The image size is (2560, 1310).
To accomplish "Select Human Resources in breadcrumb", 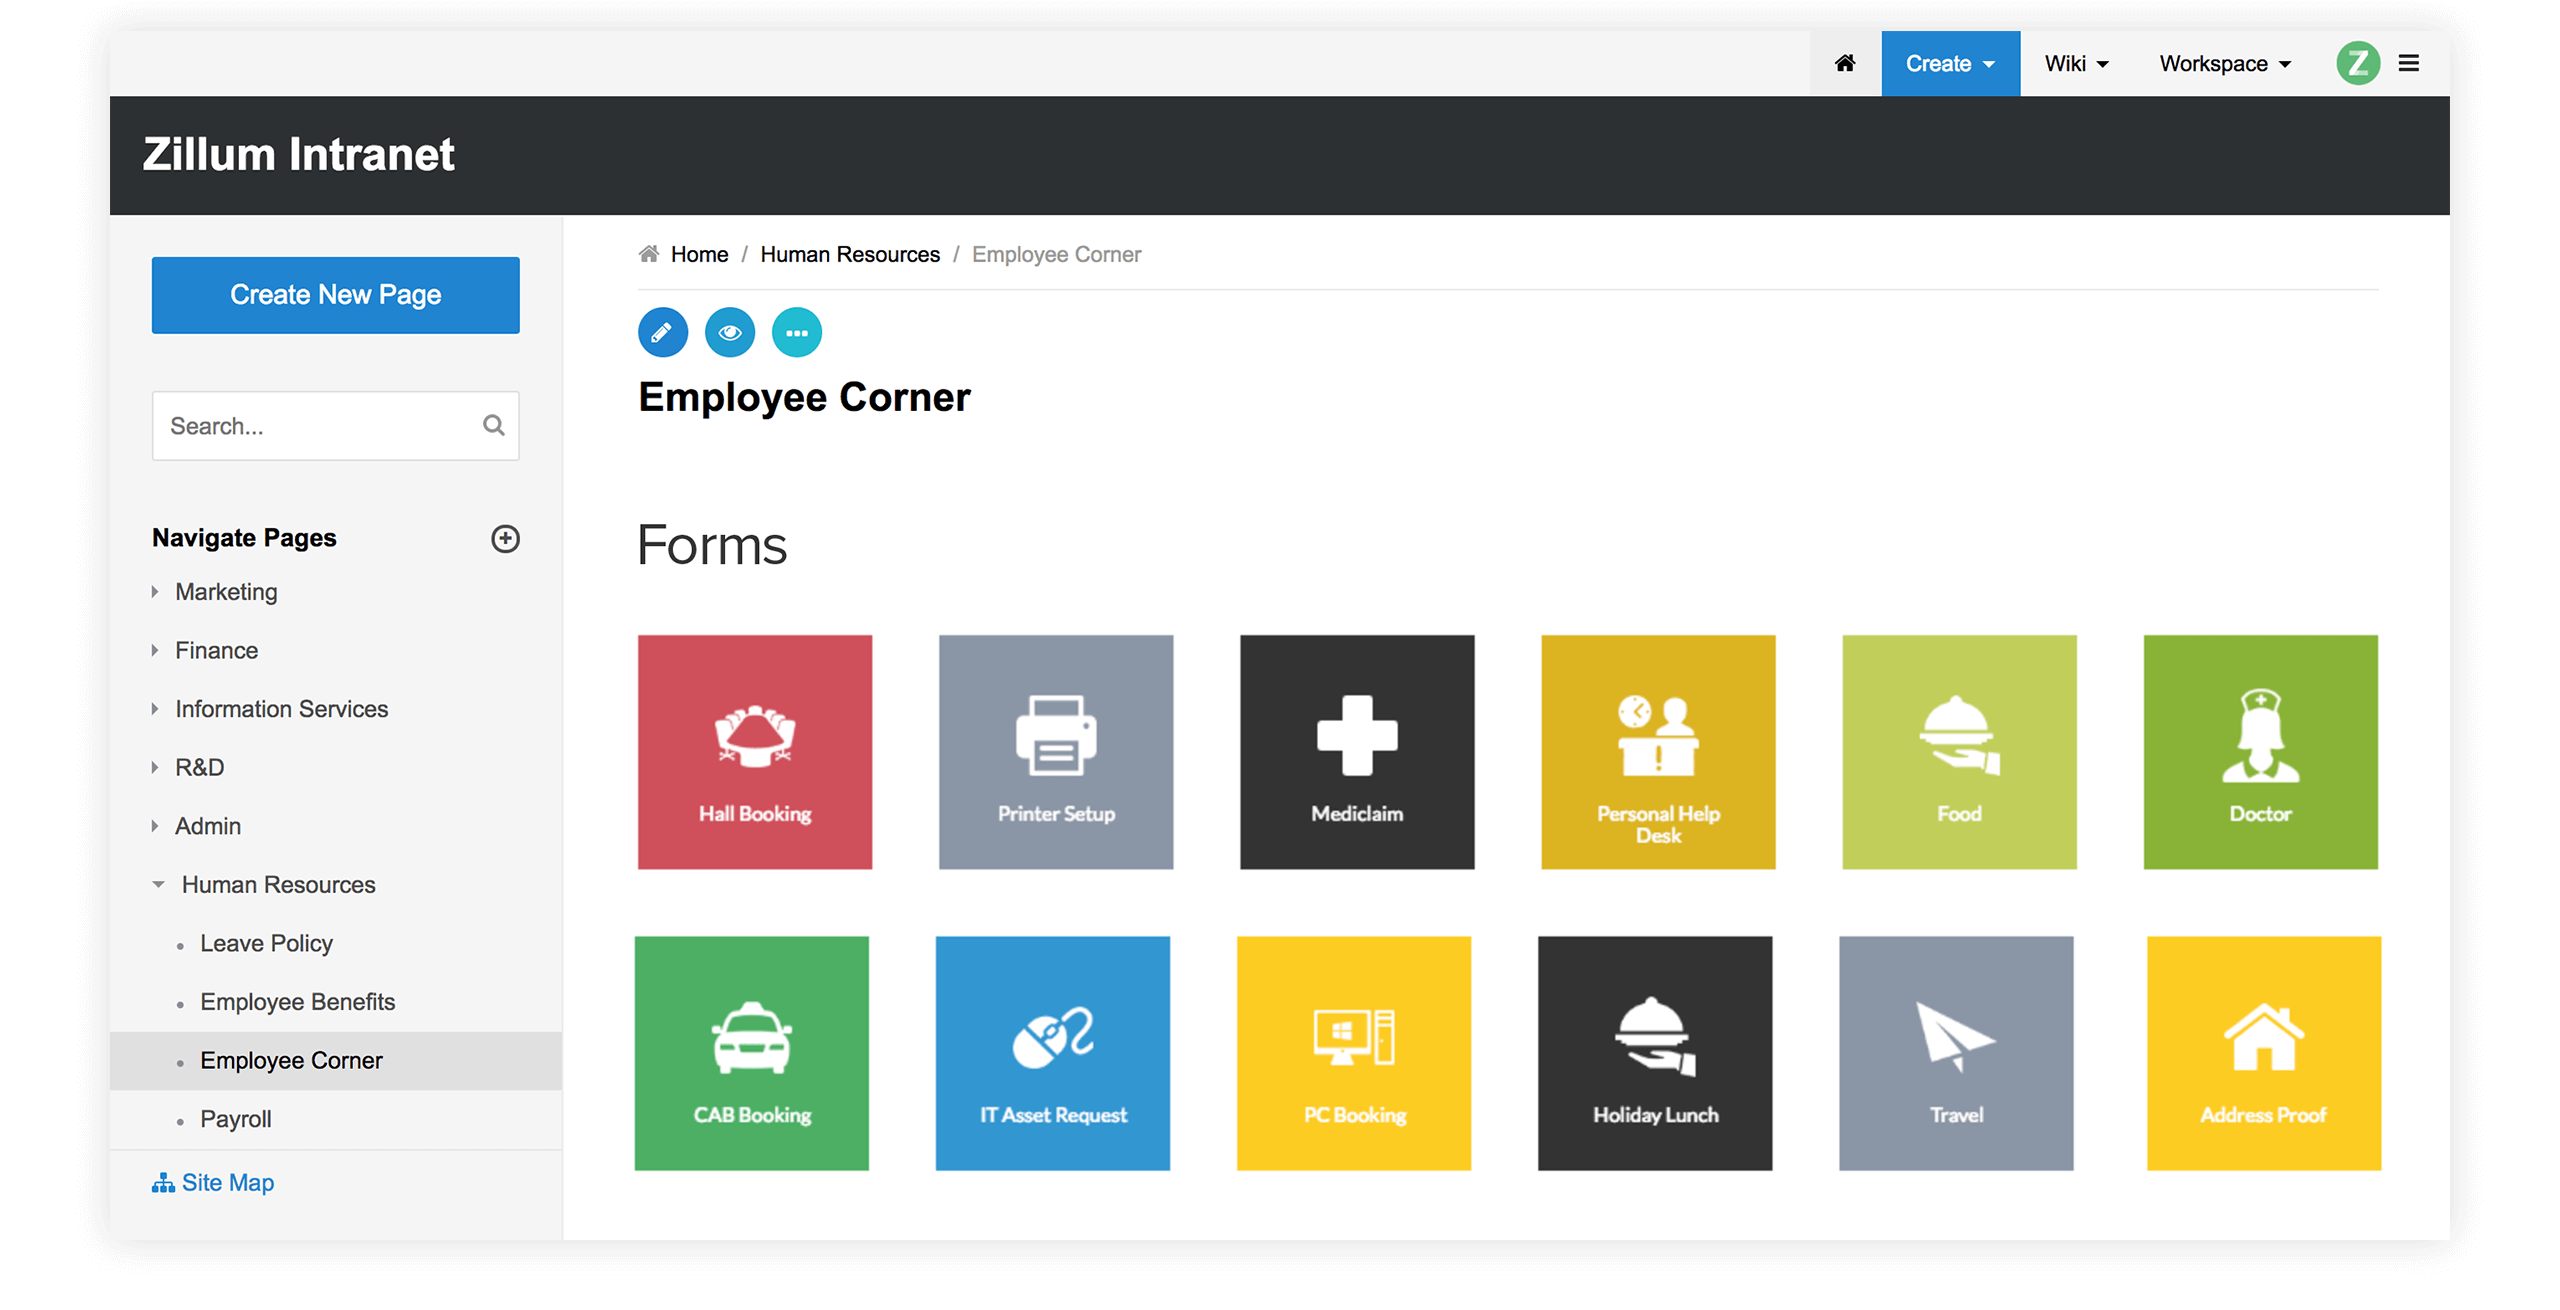I will (x=852, y=254).
